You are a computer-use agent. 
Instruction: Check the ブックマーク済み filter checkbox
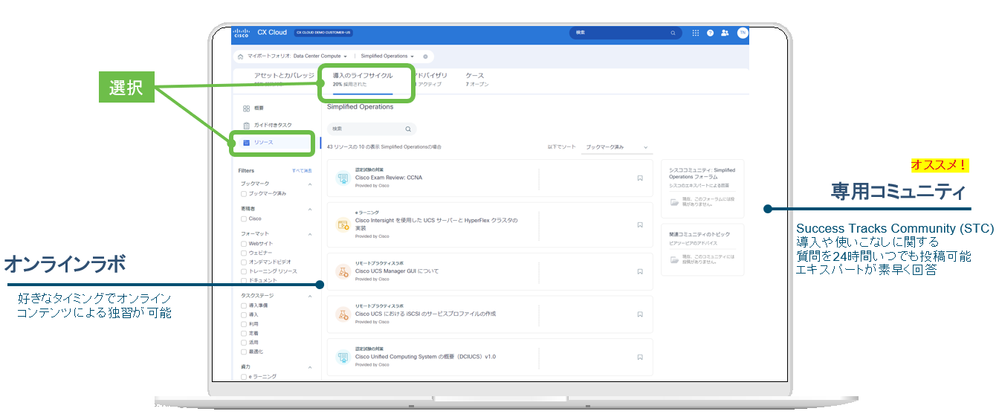click(243, 193)
